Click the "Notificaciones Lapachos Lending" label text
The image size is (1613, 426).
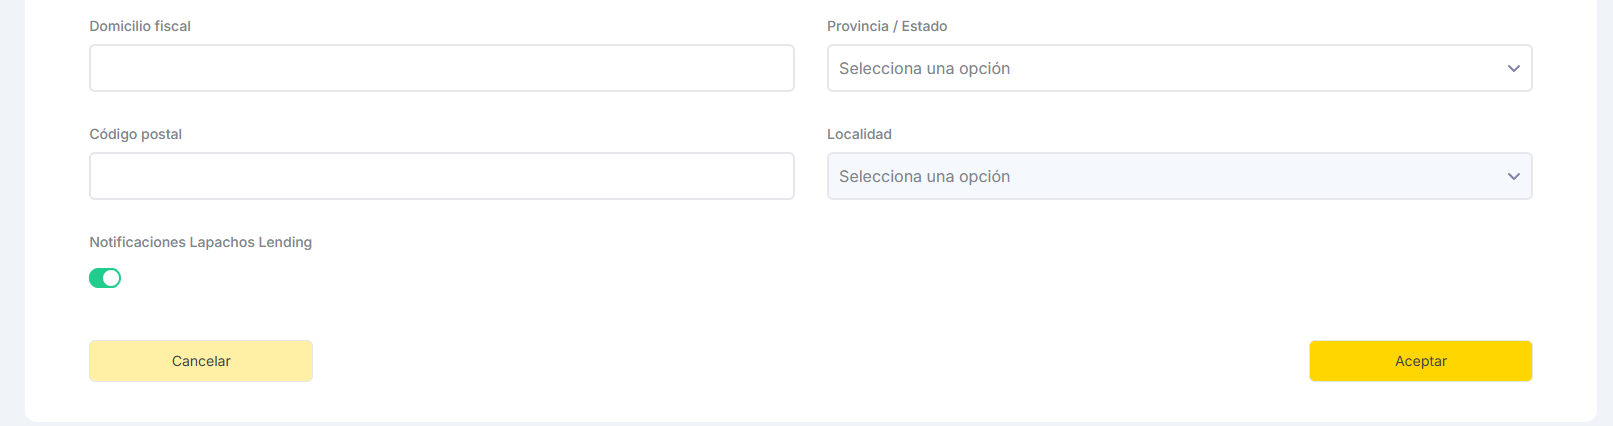200,242
